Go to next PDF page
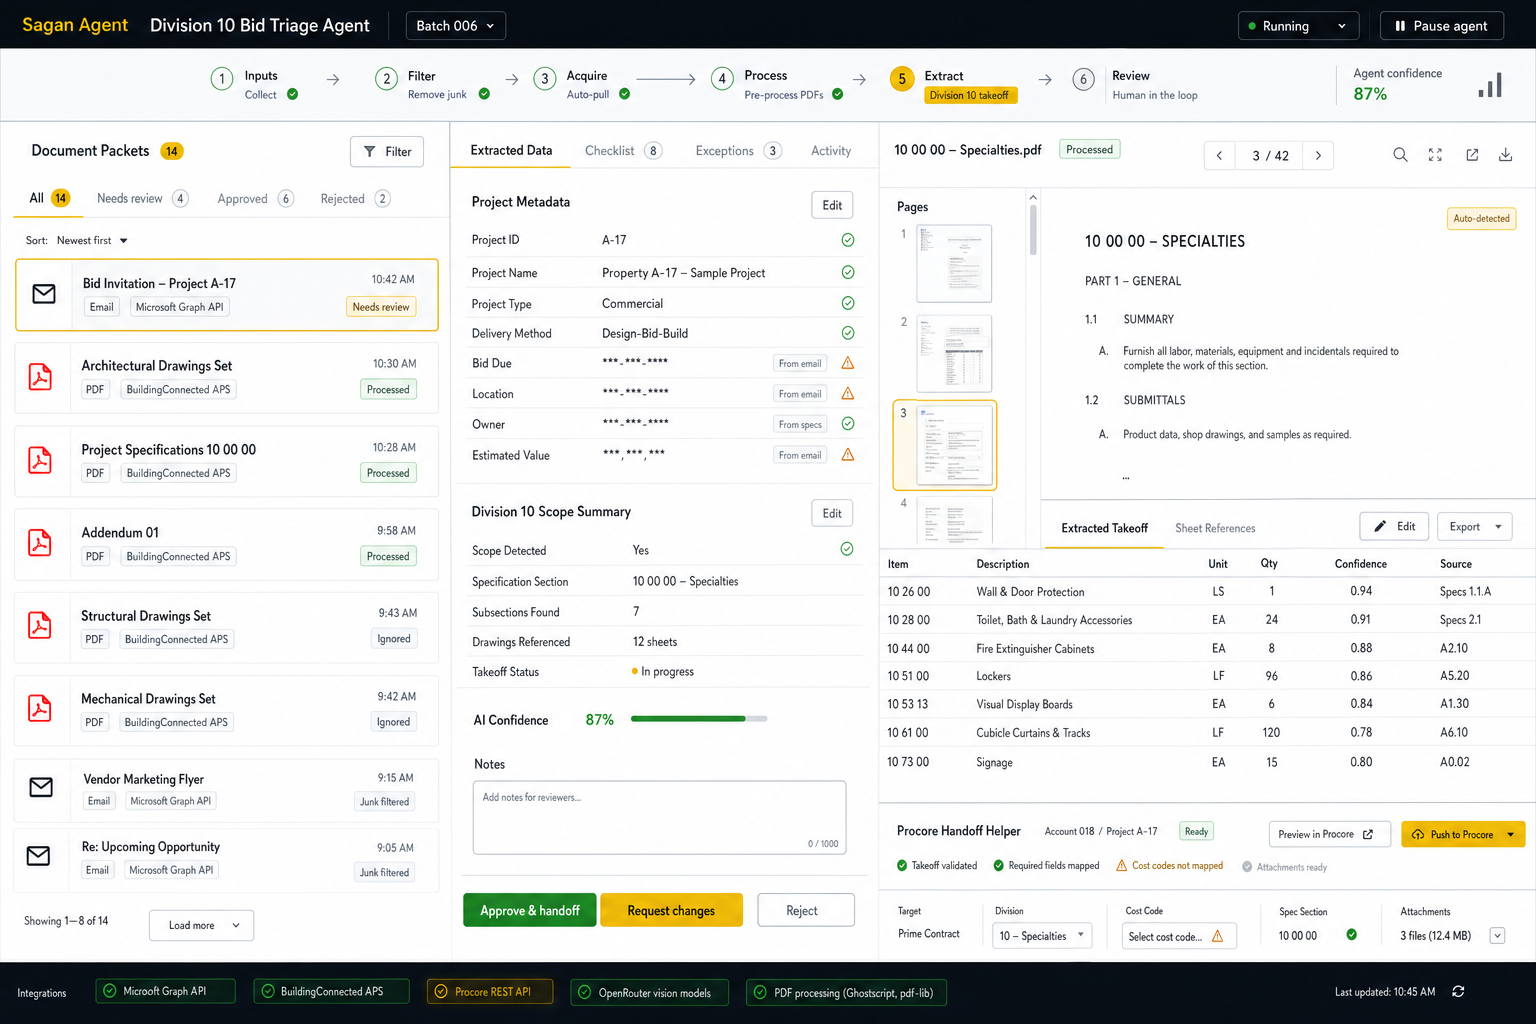The width and height of the screenshot is (1536, 1024). click(x=1318, y=155)
